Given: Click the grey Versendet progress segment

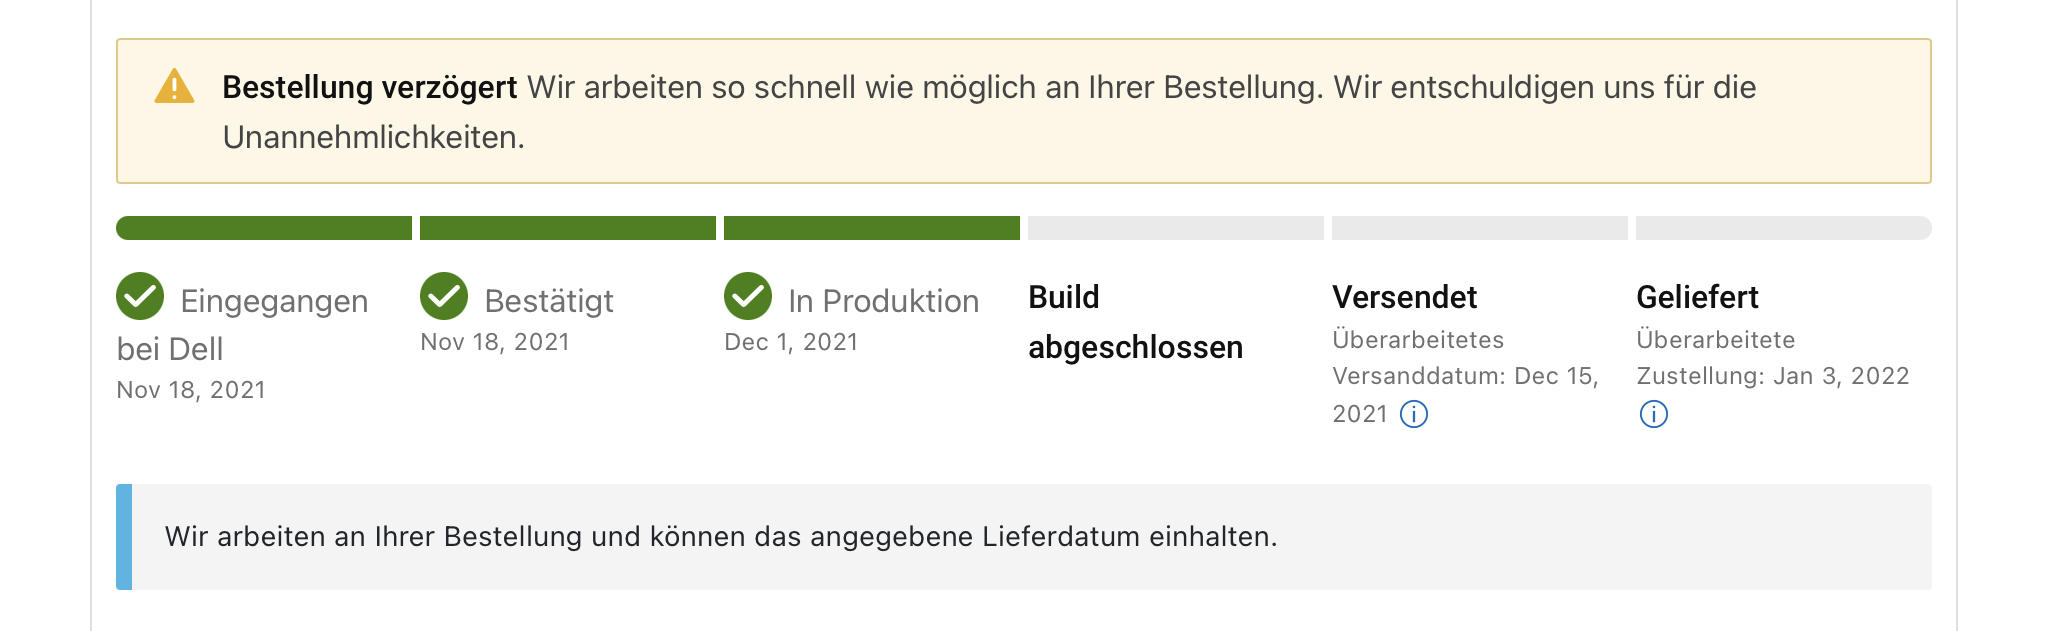Looking at the screenshot, I should (x=1480, y=228).
